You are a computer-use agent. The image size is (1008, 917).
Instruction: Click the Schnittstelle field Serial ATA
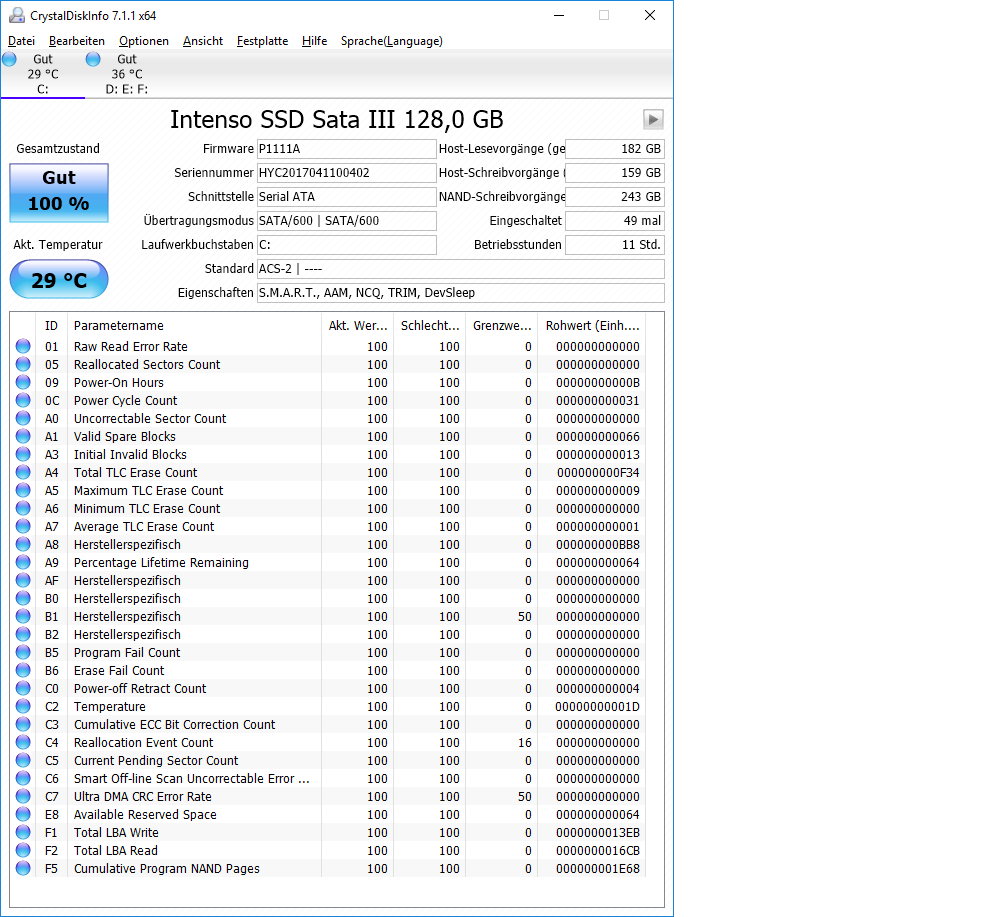(x=346, y=197)
